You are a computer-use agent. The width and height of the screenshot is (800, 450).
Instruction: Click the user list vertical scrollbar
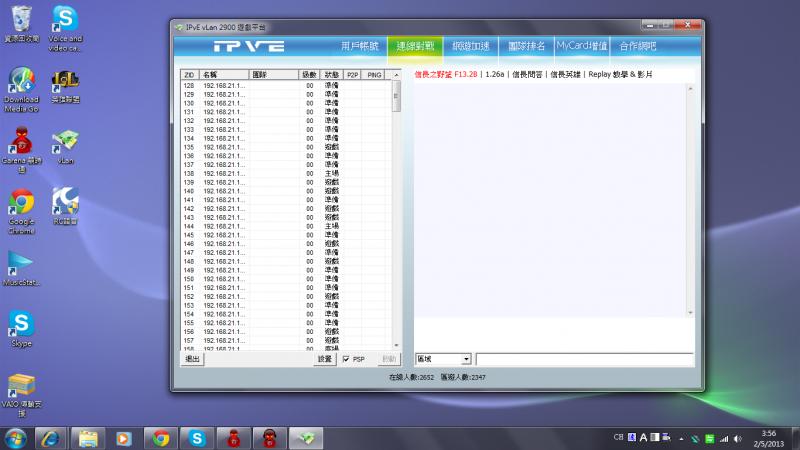[395, 200]
